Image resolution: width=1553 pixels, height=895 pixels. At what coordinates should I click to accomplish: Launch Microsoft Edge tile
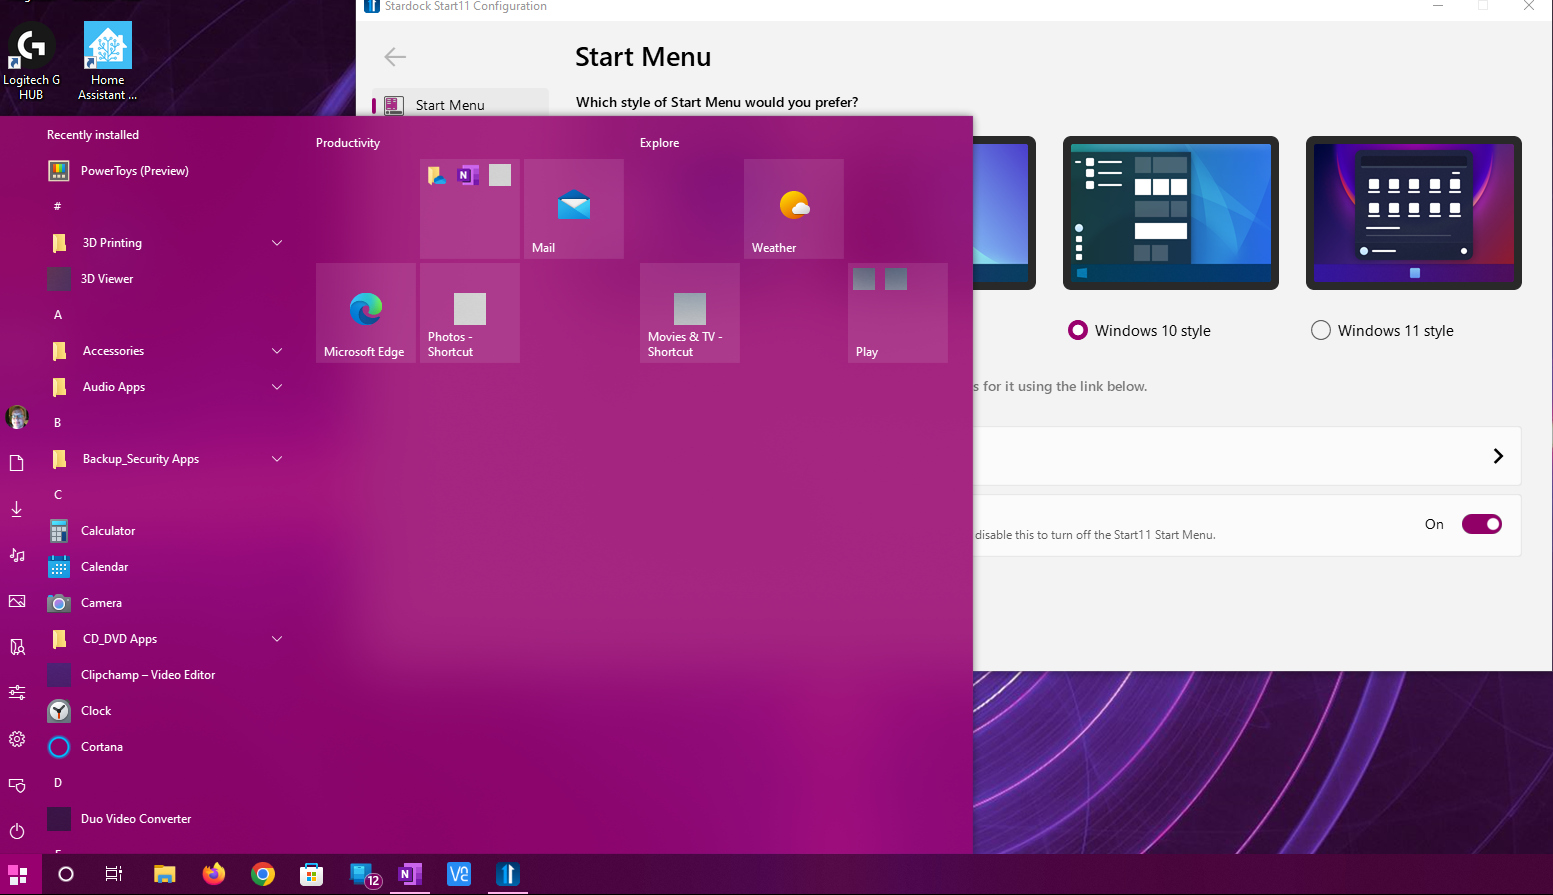[x=366, y=313]
